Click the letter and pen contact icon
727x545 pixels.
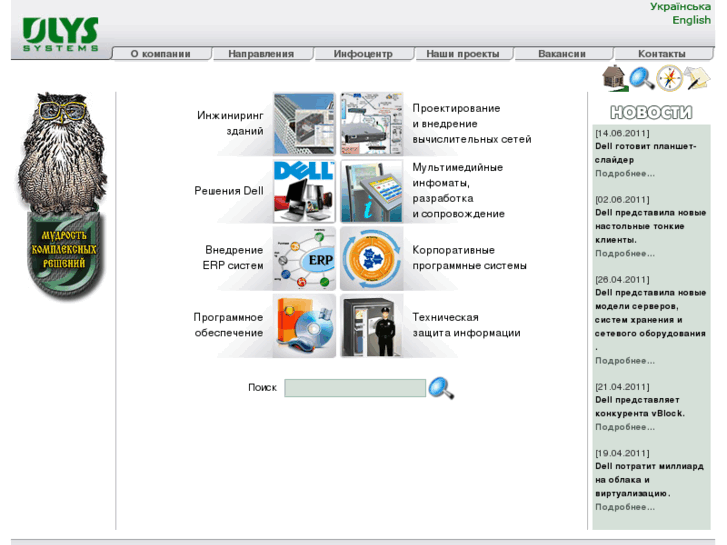click(x=696, y=78)
